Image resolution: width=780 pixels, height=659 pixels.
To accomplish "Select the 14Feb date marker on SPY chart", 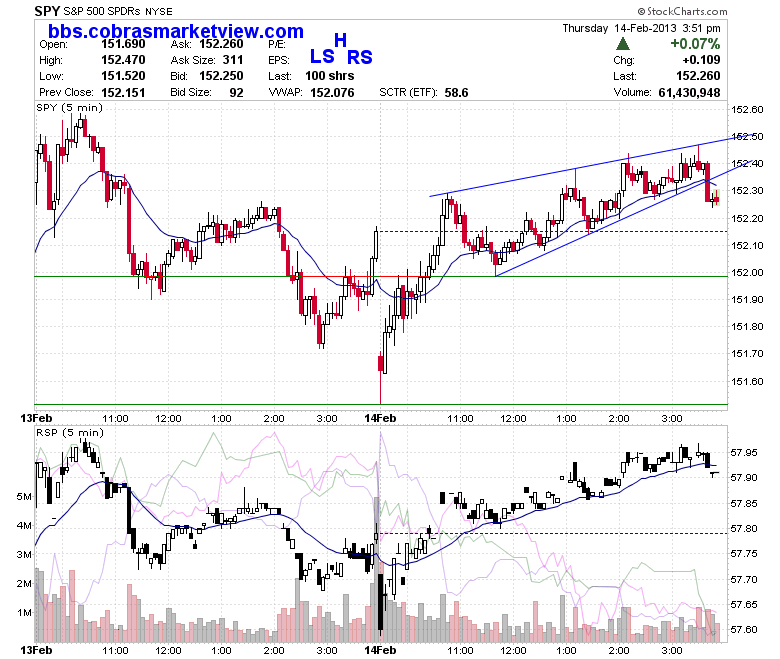I will tap(380, 418).
